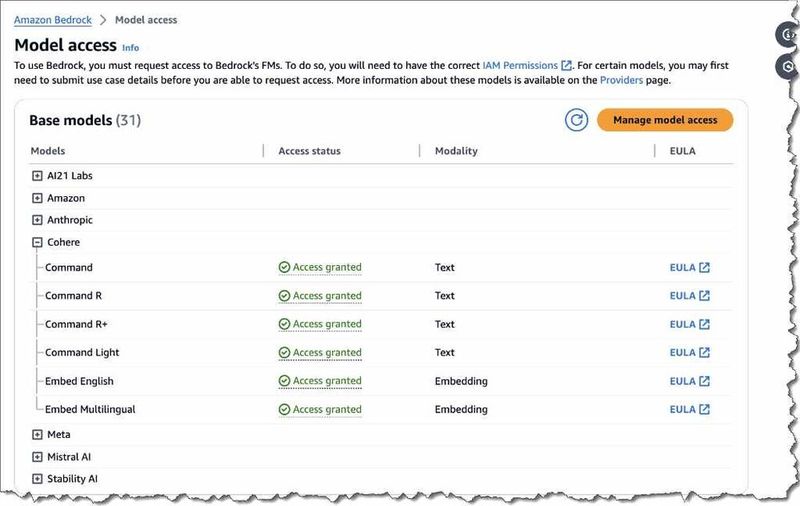800x506 pixels.
Task: Click Access granted status for Command Light
Action: pos(320,352)
